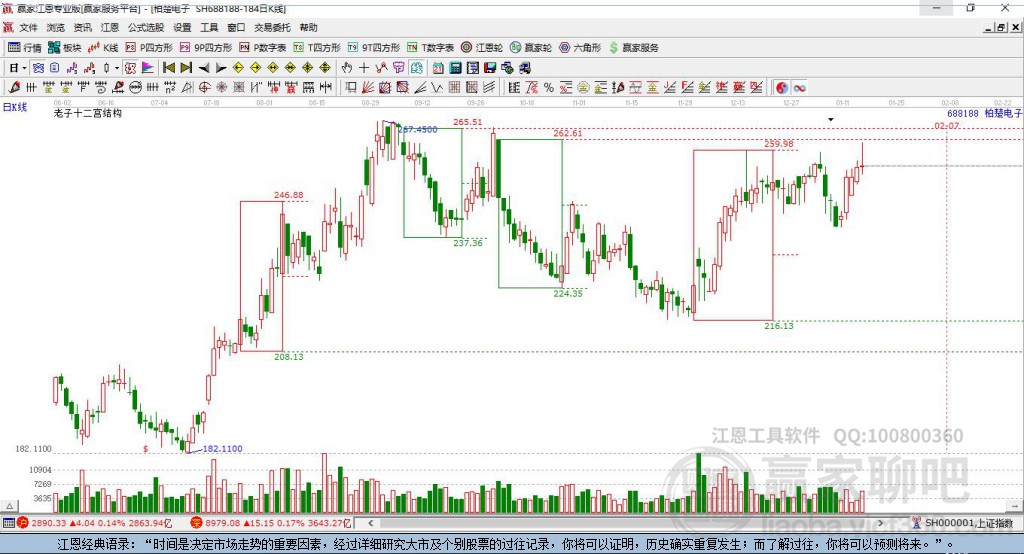Open the 文件 menu
1024x554 pixels.
tap(28, 27)
